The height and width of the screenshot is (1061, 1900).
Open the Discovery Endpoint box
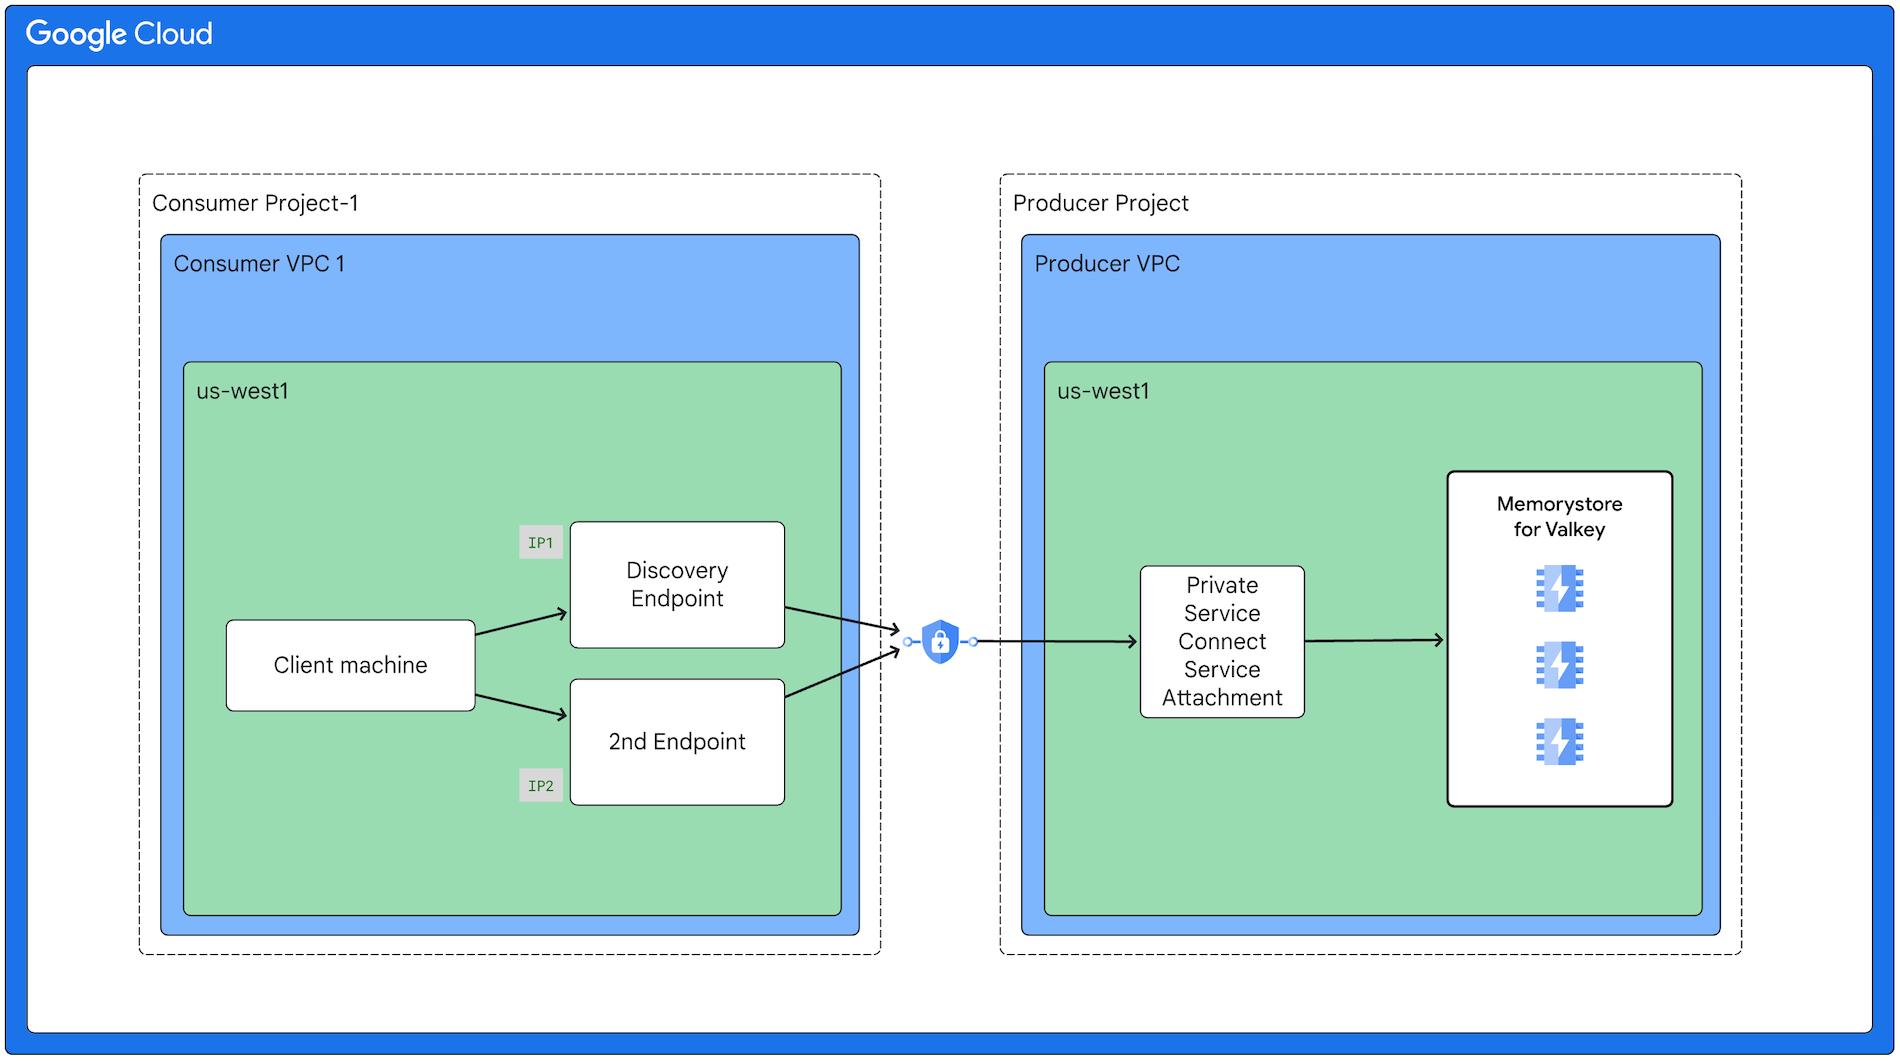pos(677,584)
